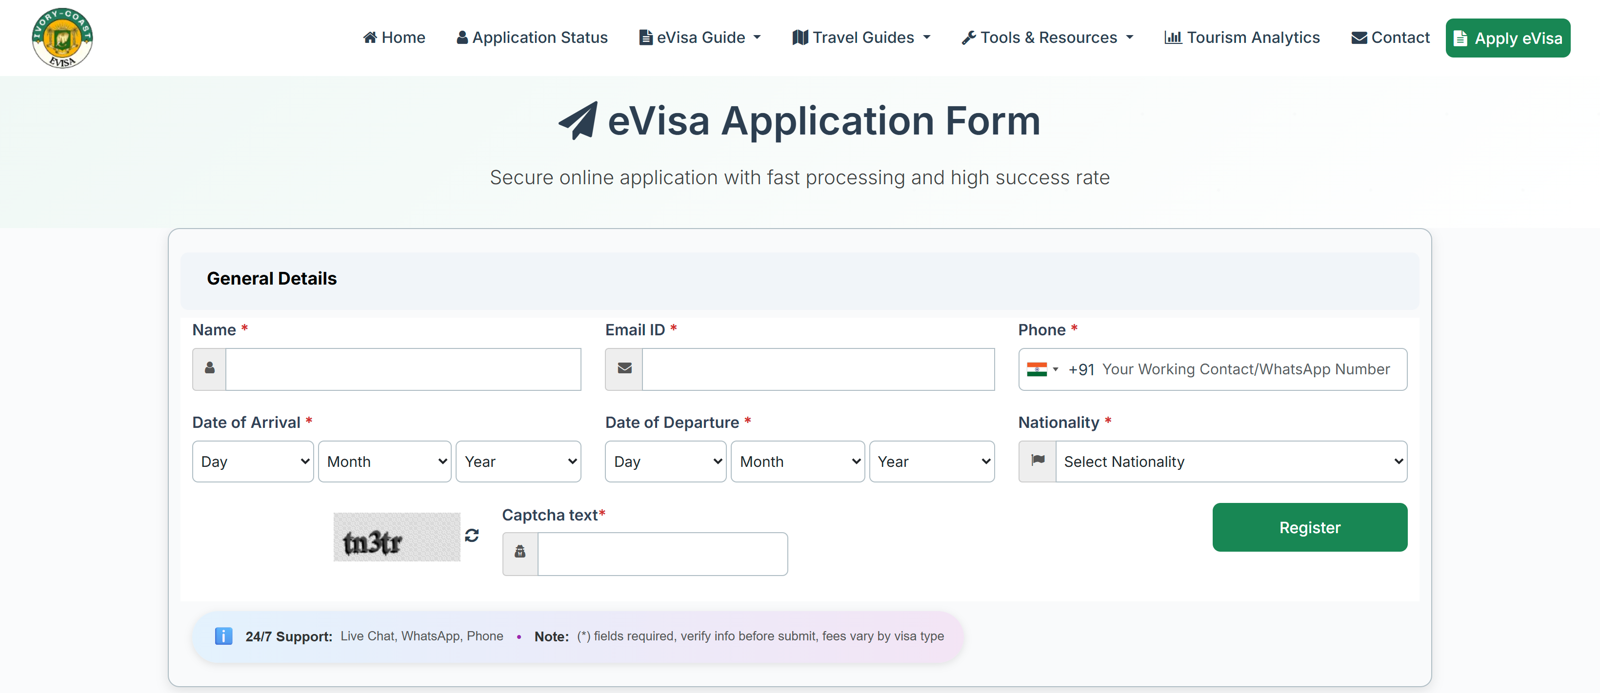Click the envelope icon beside Email field

pyautogui.click(x=624, y=369)
